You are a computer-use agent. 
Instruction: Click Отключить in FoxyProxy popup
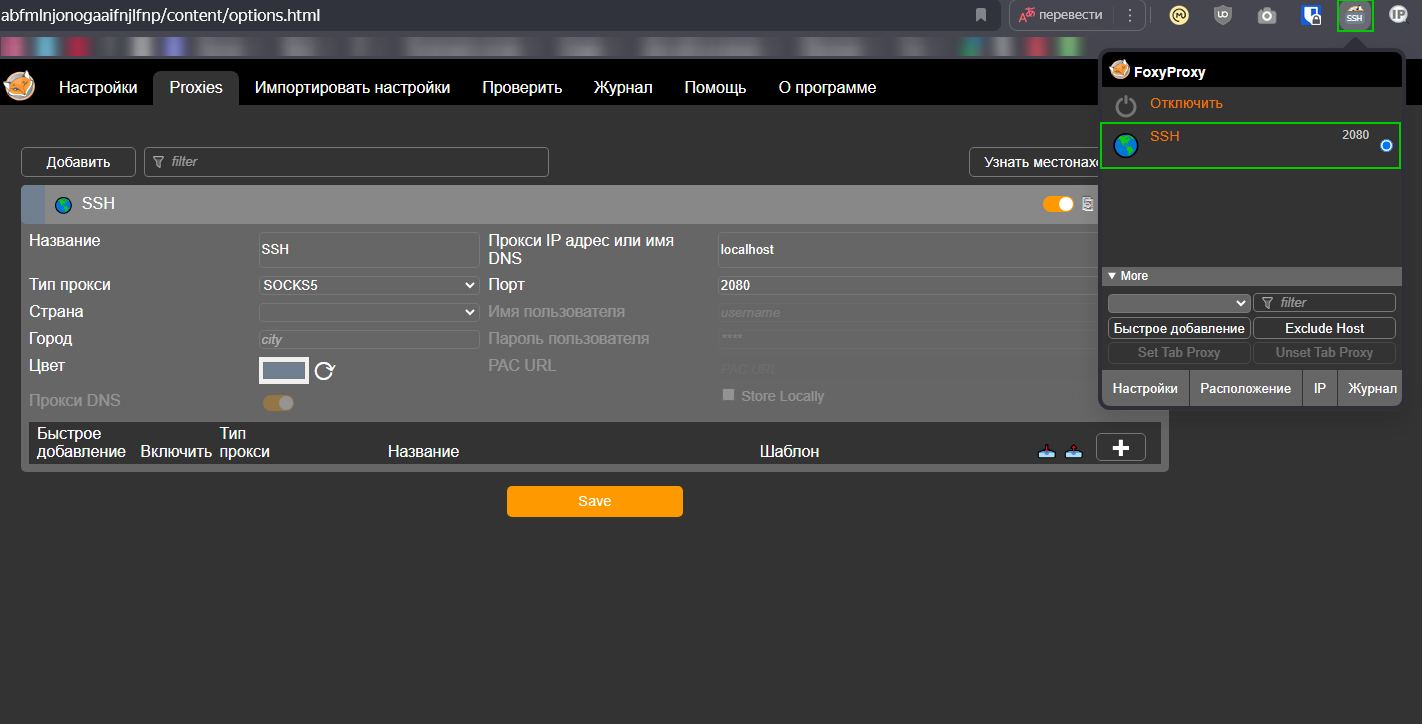[1186, 103]
